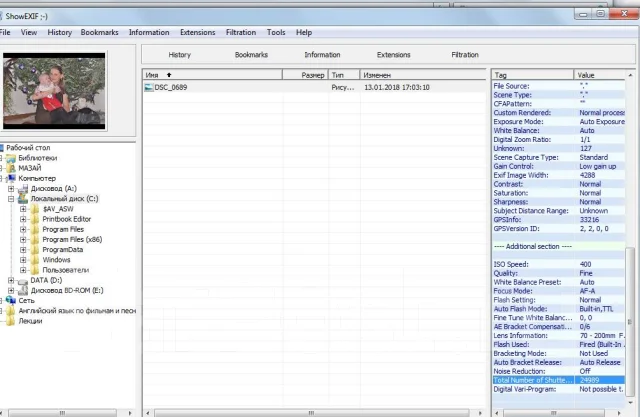Click the Value column header
The height and width of the screenshot is (417, 640).
coord(599,75)
